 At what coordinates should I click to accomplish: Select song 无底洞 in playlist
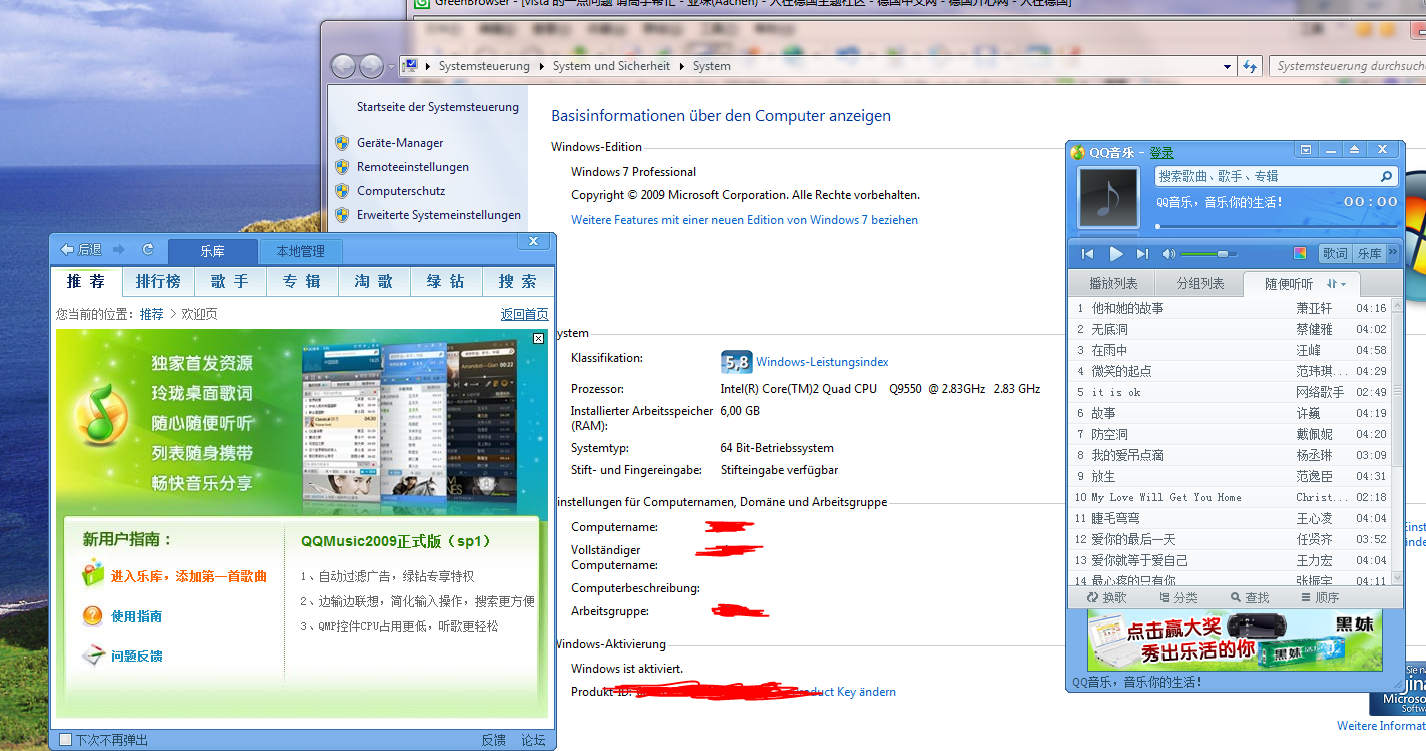tap(1230, 329)
